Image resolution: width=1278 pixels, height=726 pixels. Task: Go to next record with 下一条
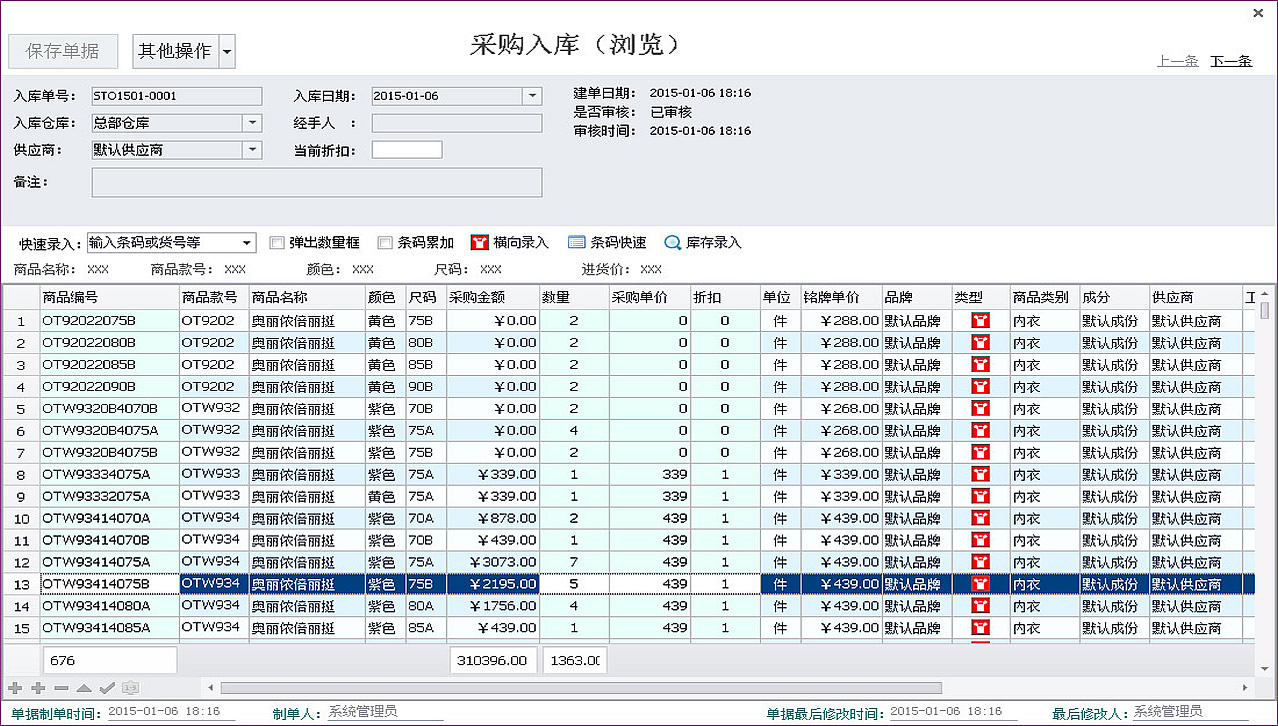(x=1231, y=61)
